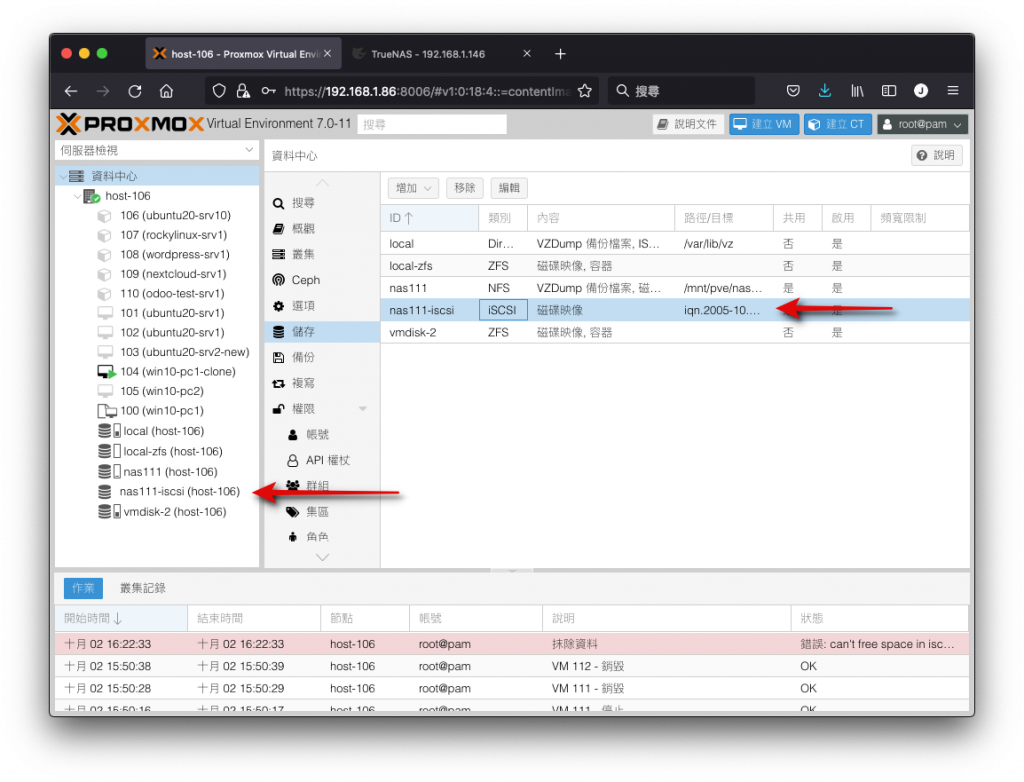Click the browser back arrow
Viewport: 1024px width, 782px height.
[71, 91]
